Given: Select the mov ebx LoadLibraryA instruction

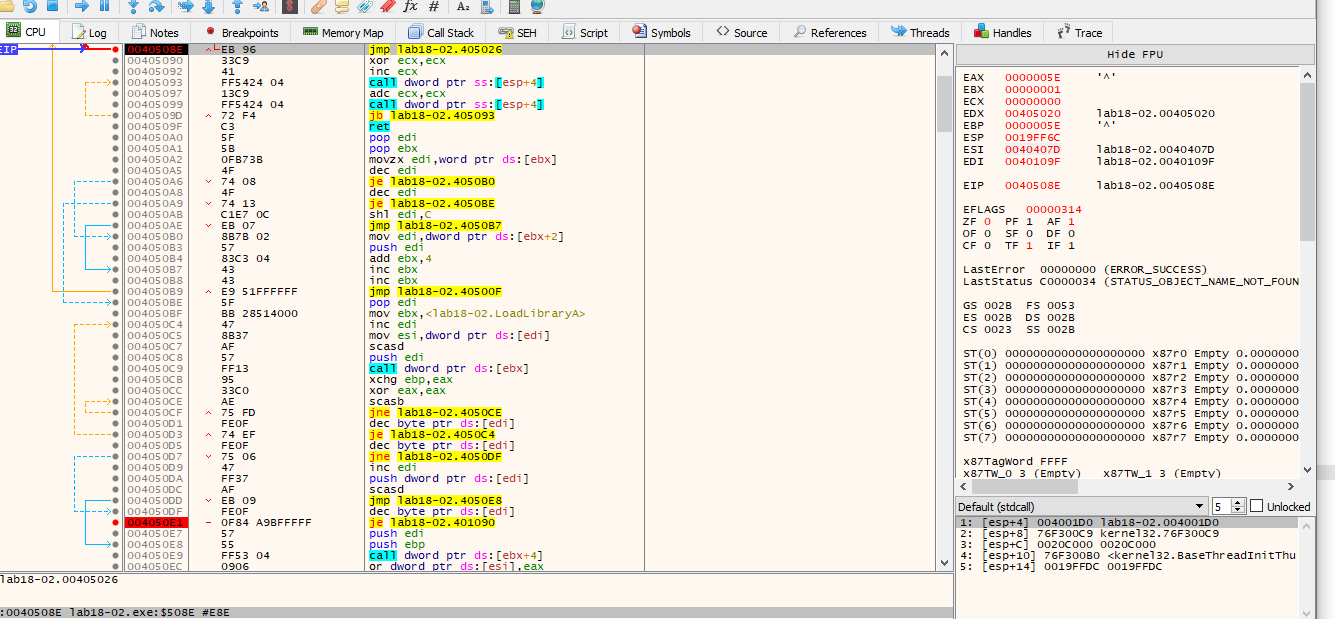Looking at the screenshot, I should pos(478,313).
